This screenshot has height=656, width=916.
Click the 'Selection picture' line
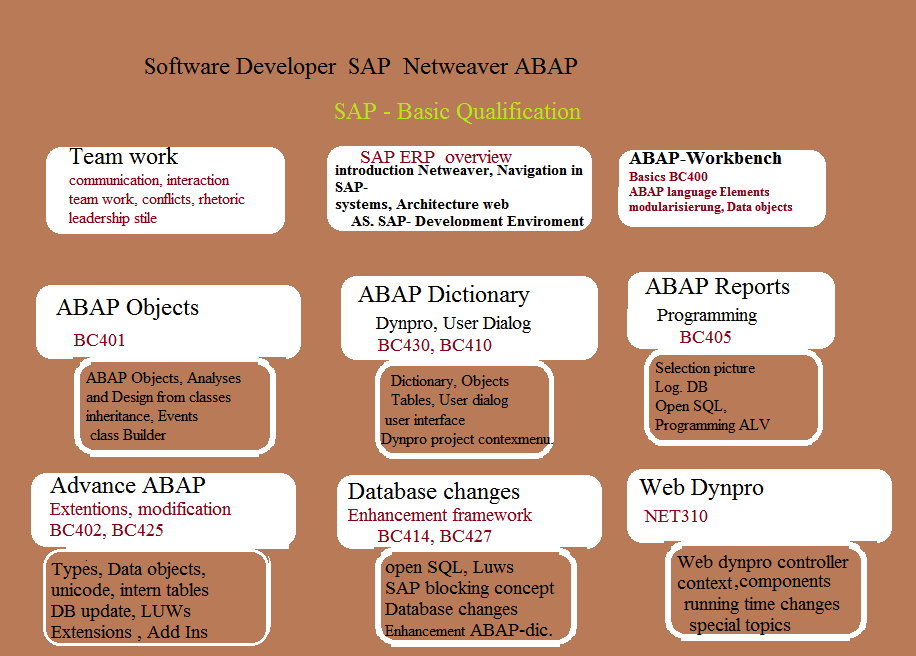click(x=705, y=368)
